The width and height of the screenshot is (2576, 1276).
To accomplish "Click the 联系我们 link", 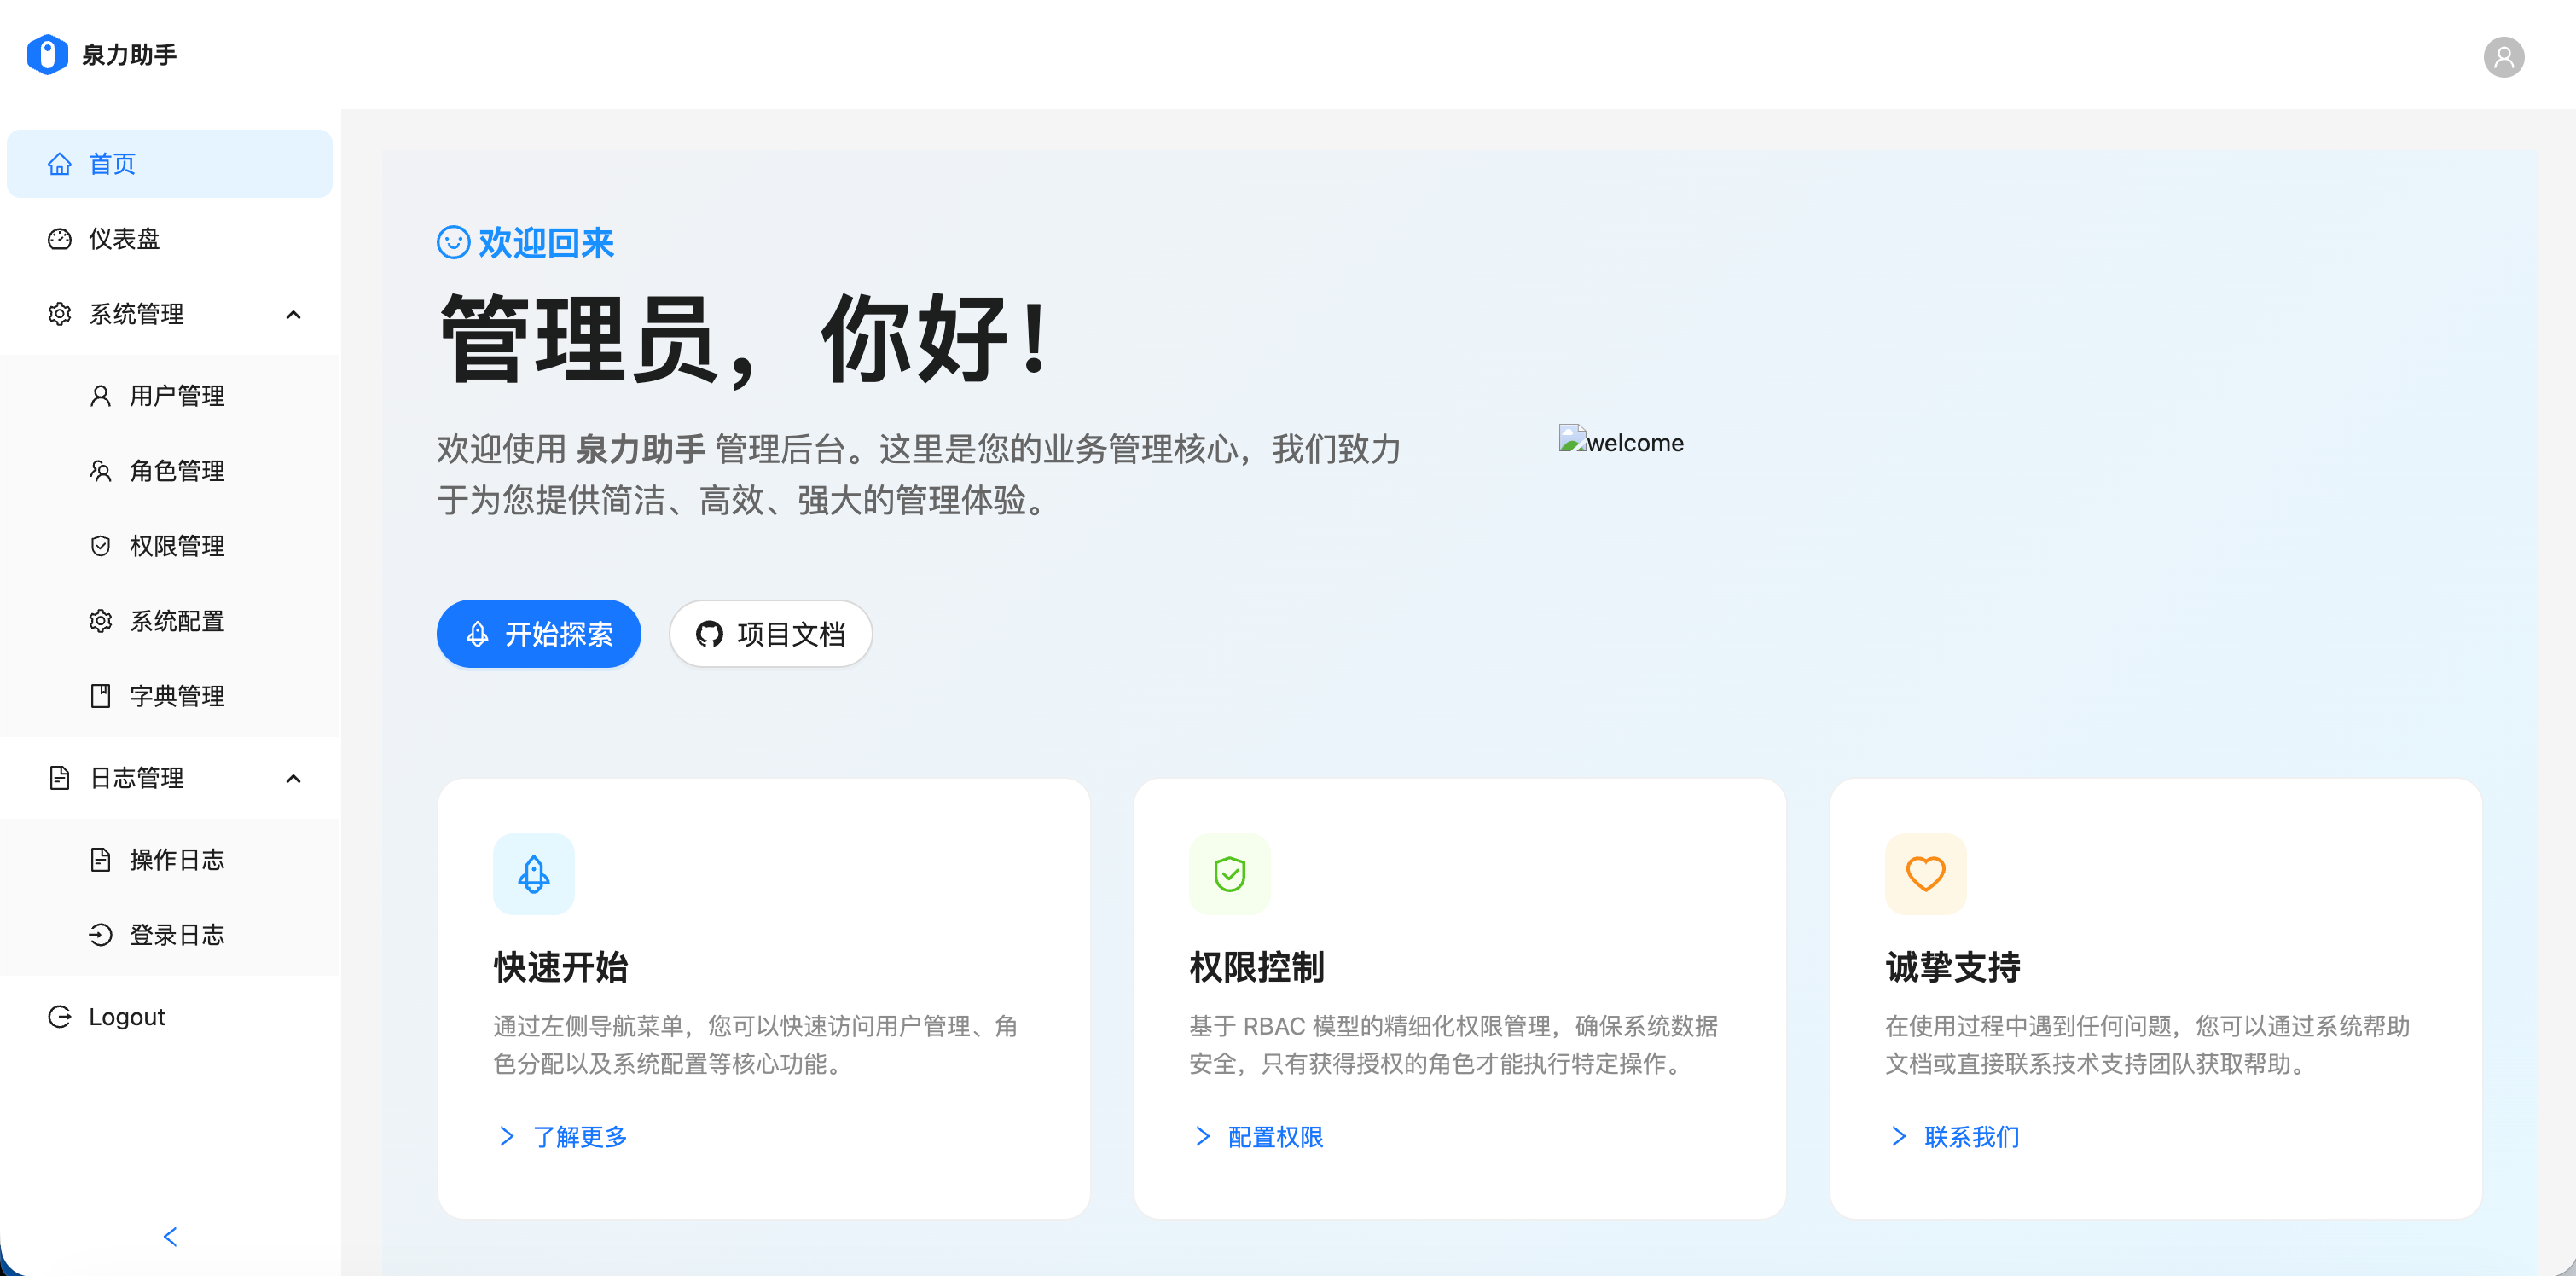I will point(1971,1137).
